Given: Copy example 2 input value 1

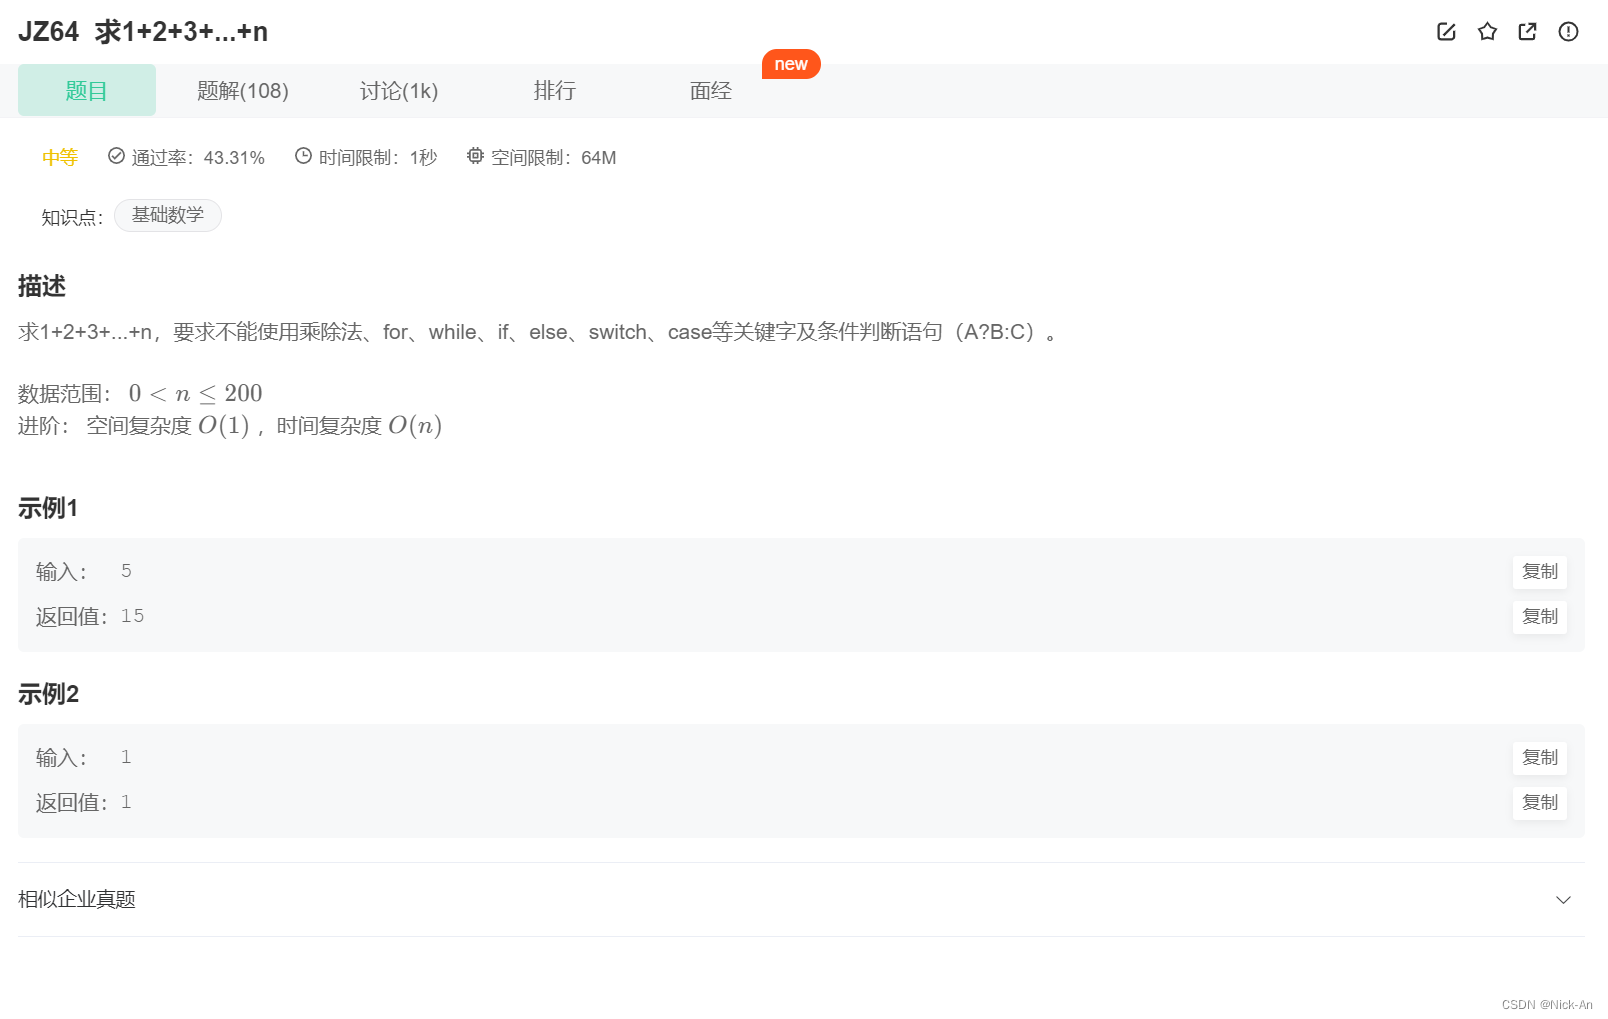Looking at the screenshot, I should (1539, 758).
